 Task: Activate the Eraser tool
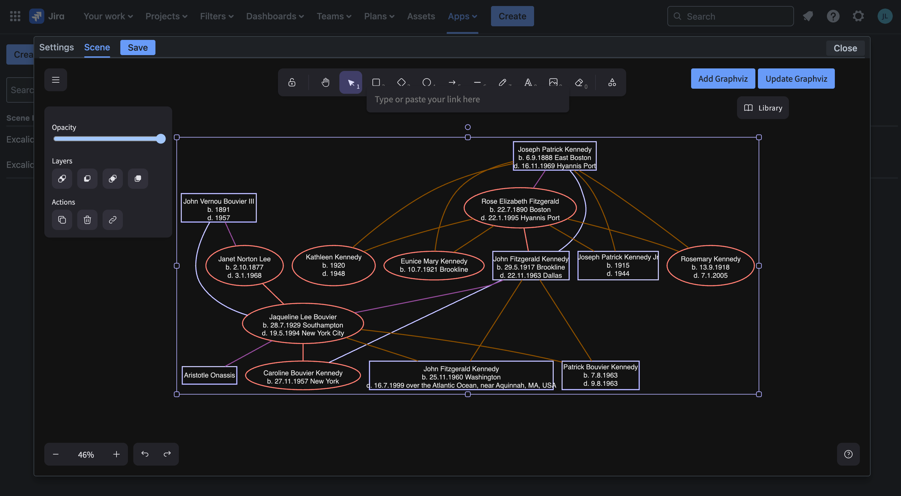click(579, 83)
